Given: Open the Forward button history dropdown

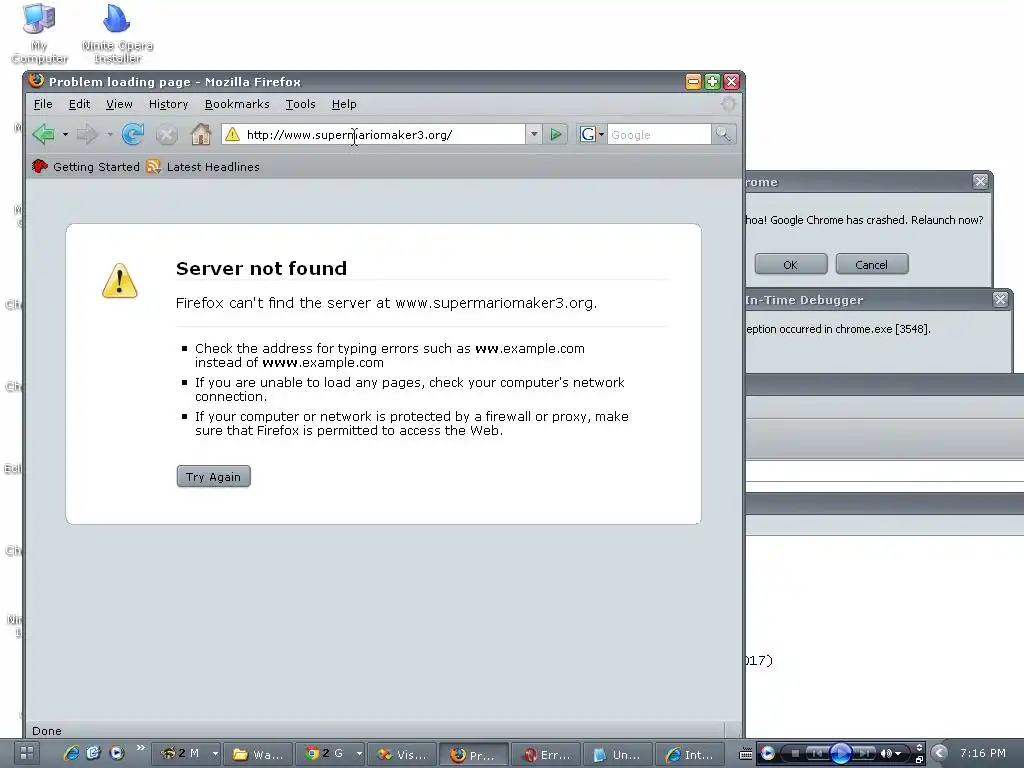Looking at the screenshot, I should pyautogui.click(x=110, y=135).
